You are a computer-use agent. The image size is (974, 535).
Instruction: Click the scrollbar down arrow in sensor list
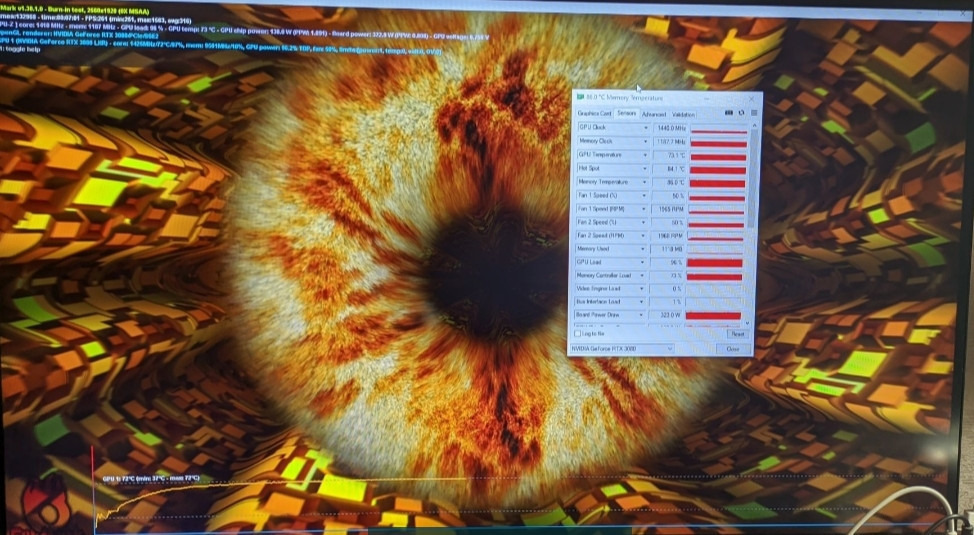point(747,323)
